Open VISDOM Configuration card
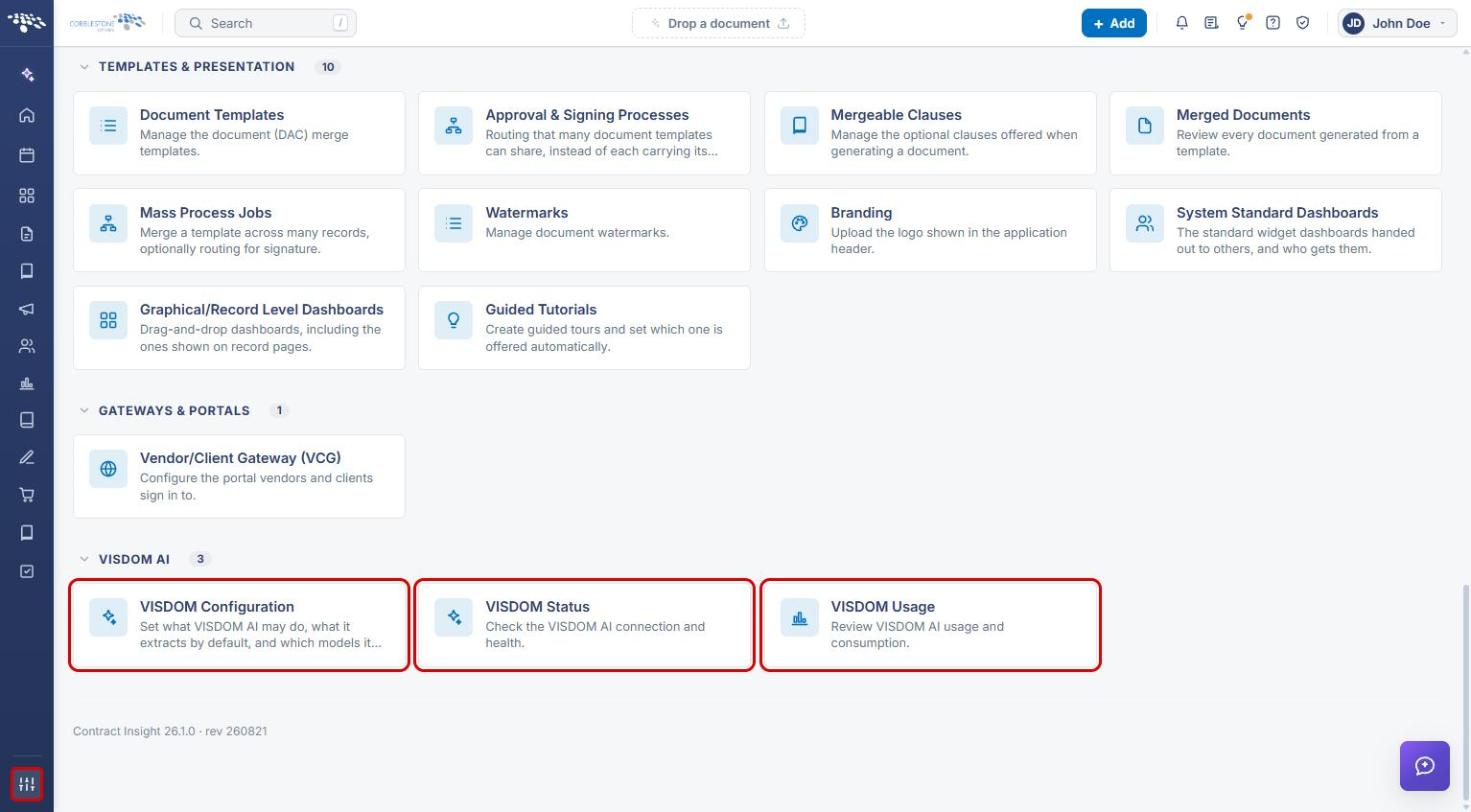 [x=239, y=625]
